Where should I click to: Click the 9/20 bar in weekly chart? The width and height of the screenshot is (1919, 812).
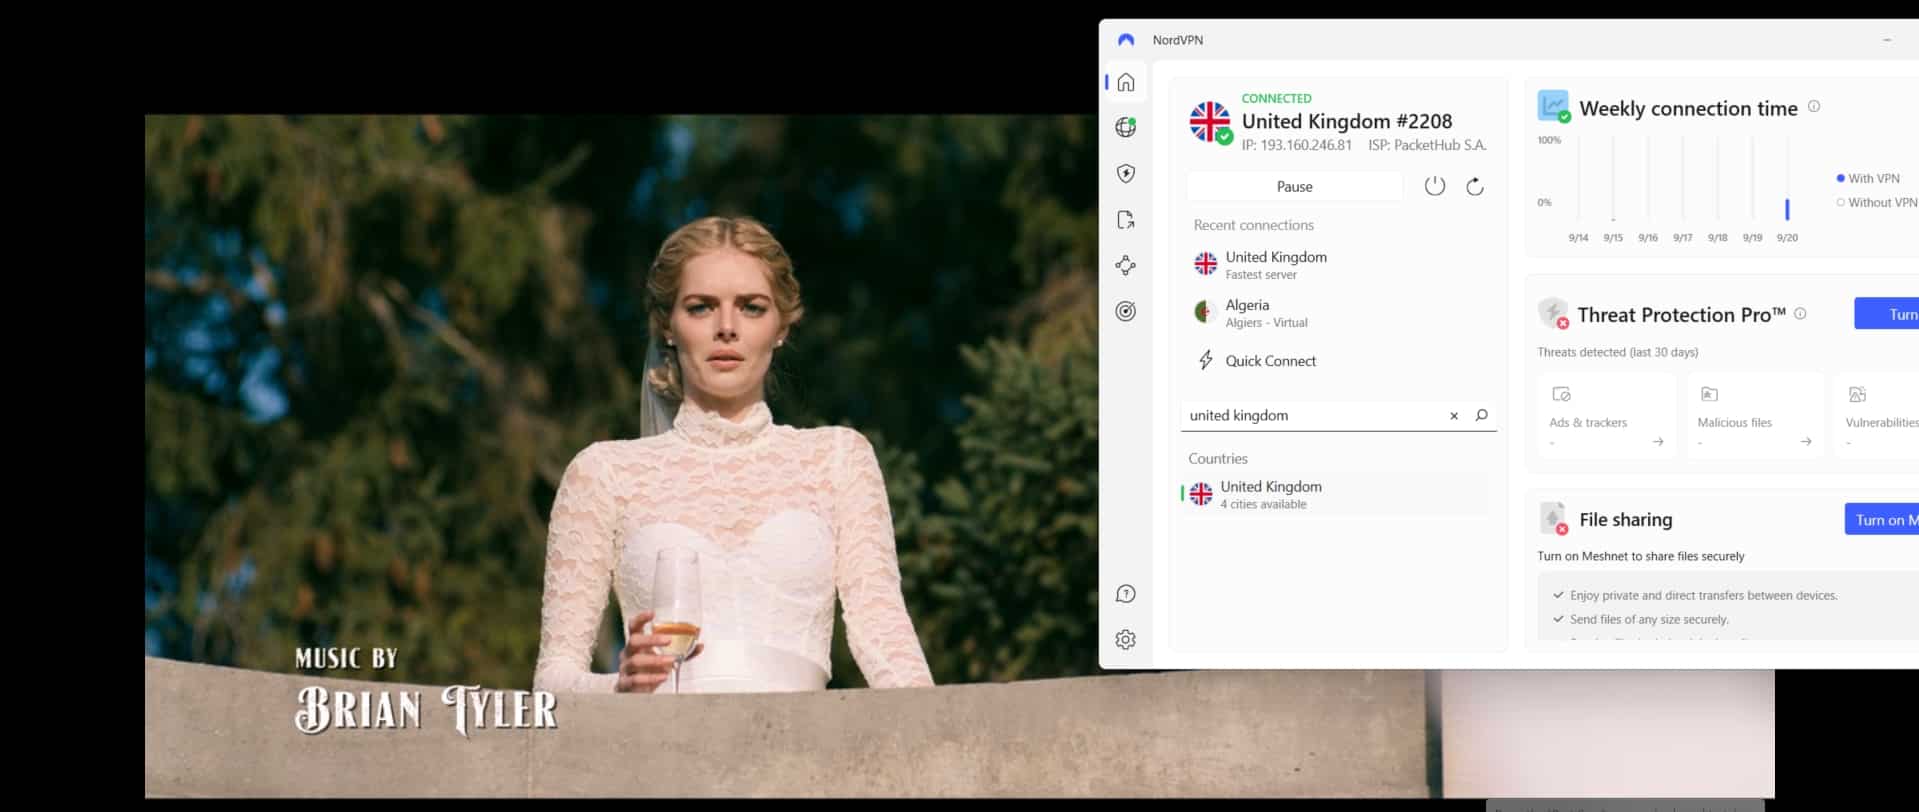1787,209
